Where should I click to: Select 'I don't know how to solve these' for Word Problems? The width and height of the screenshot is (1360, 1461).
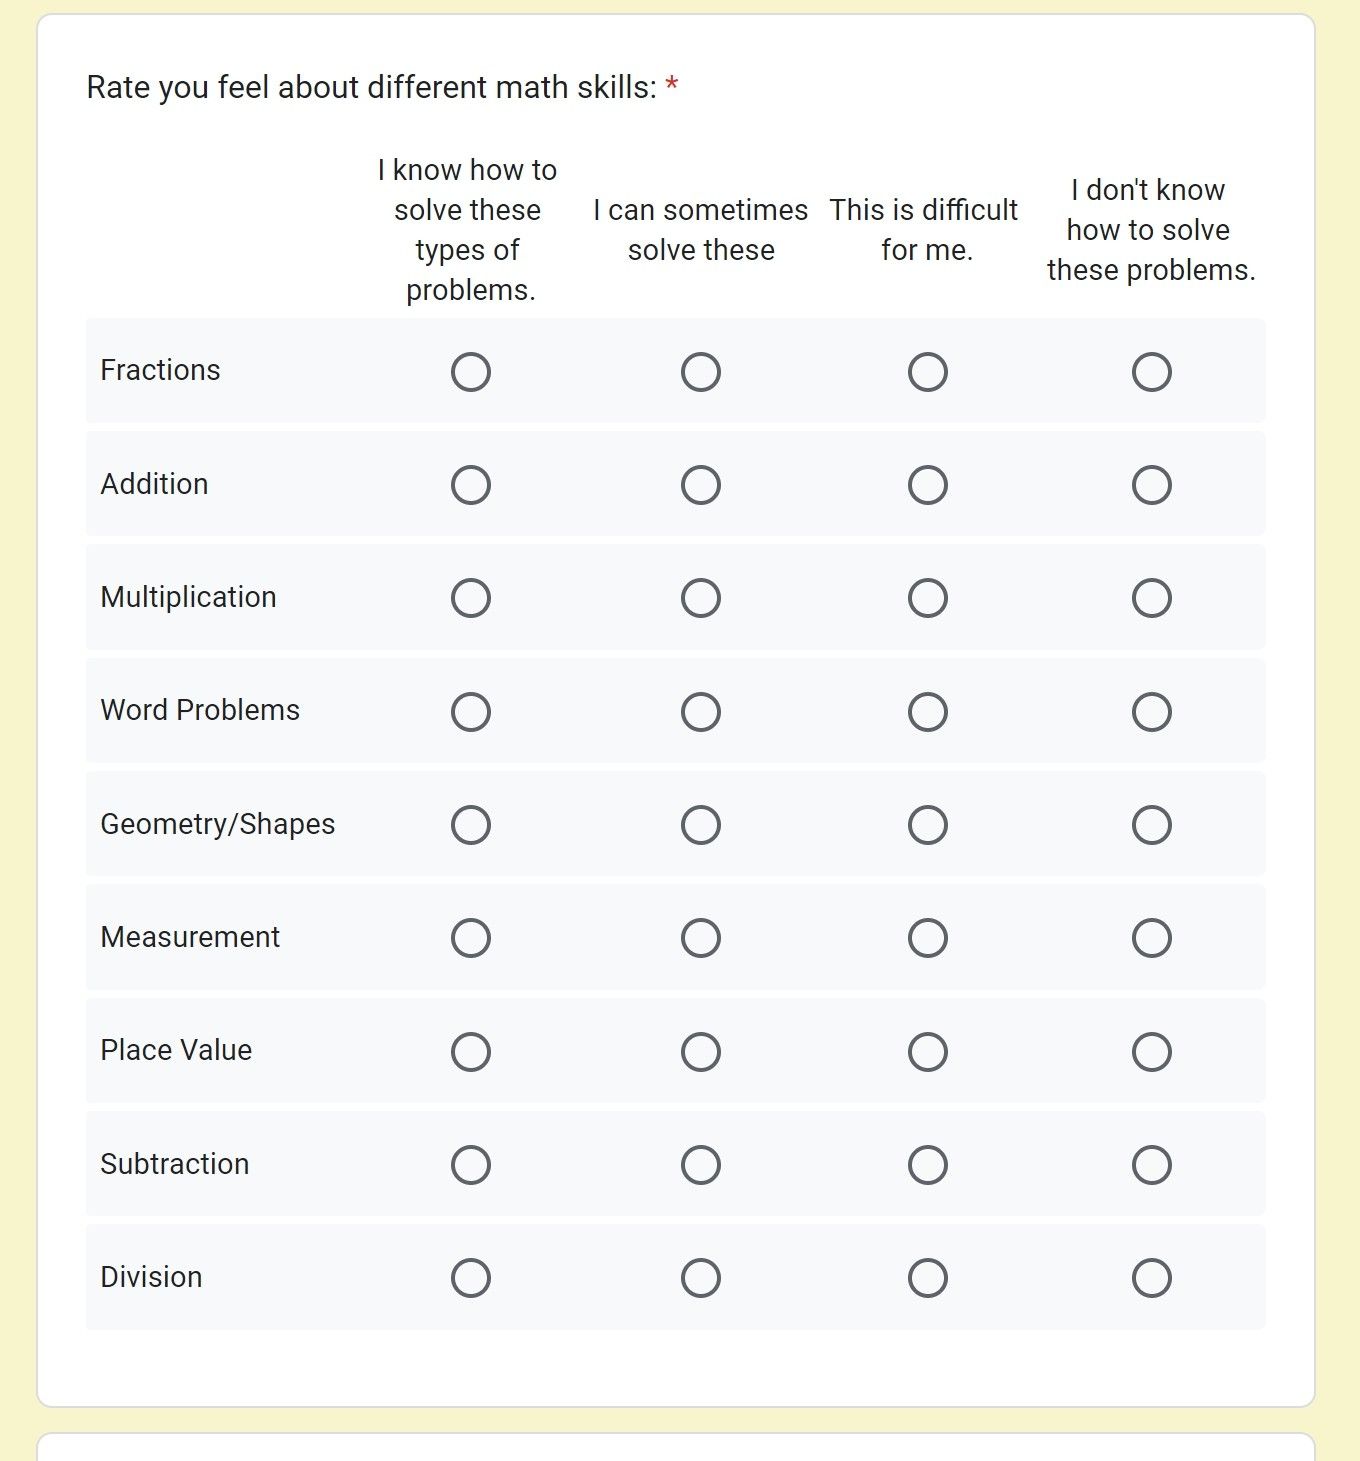tap(1152, 711)
